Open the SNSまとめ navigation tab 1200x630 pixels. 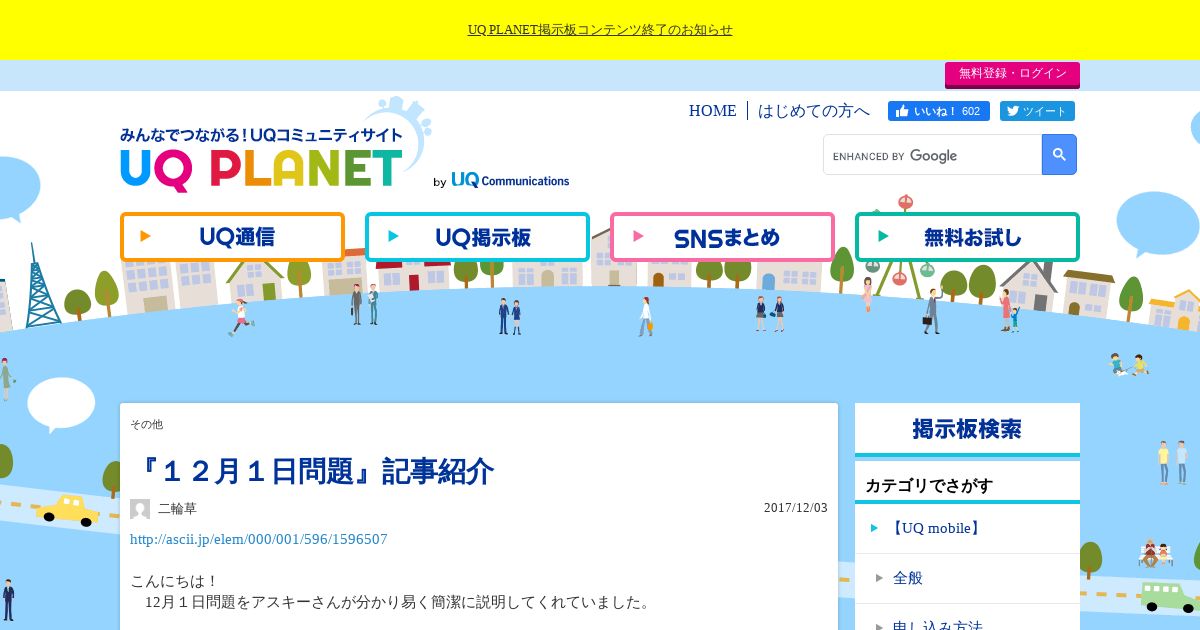[x=722, y=237]
